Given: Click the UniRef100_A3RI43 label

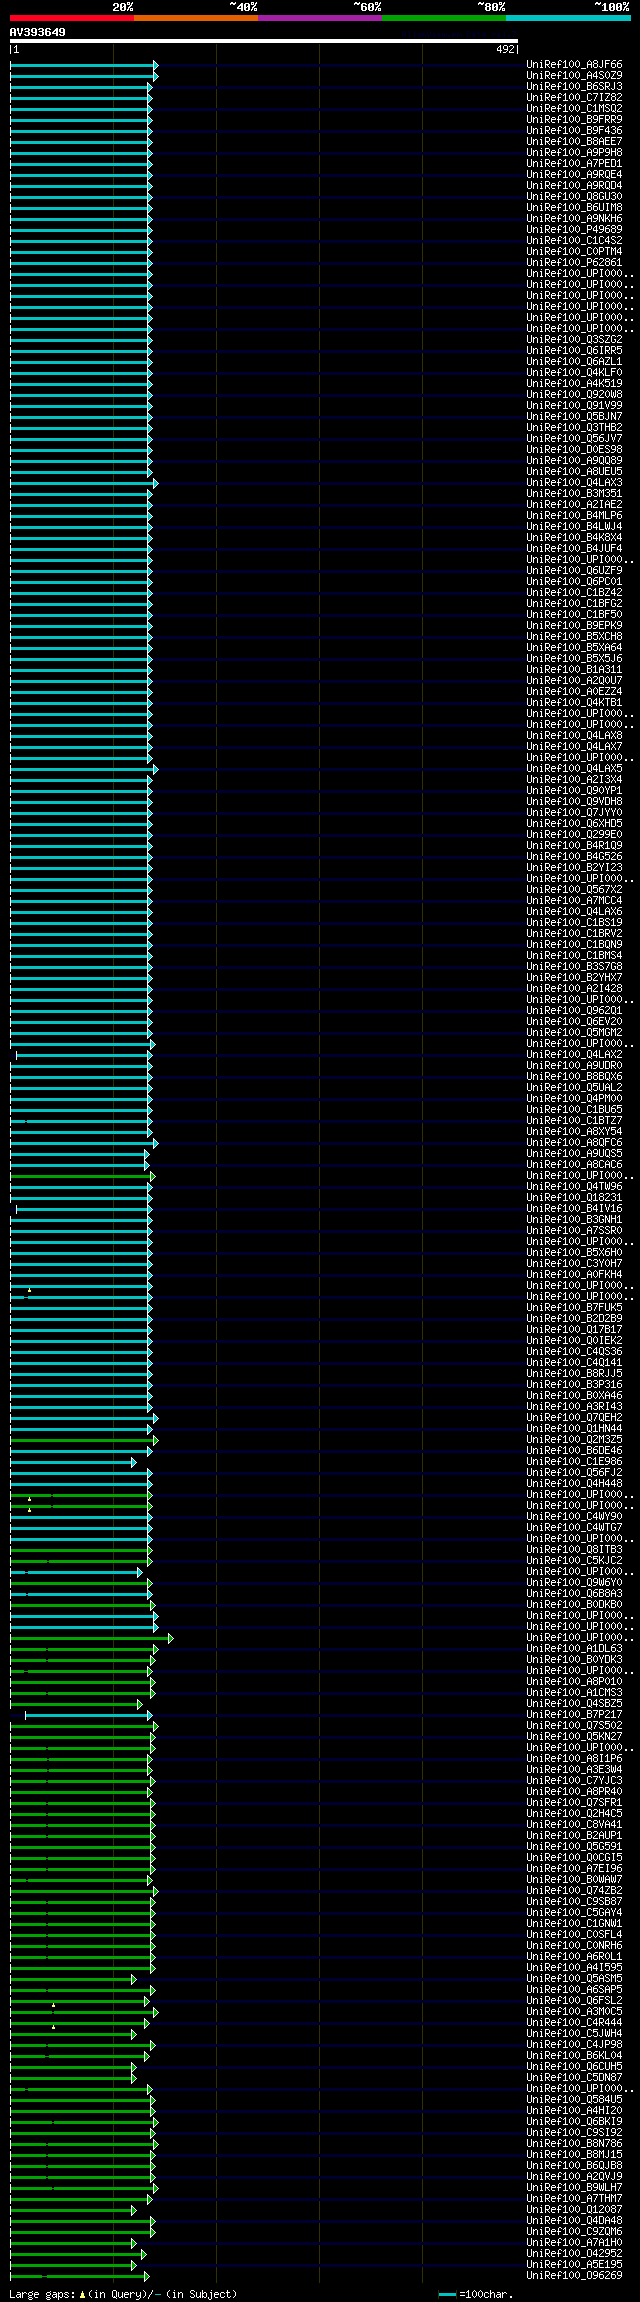Looking at the screenshot, I should click(574, 1407).
